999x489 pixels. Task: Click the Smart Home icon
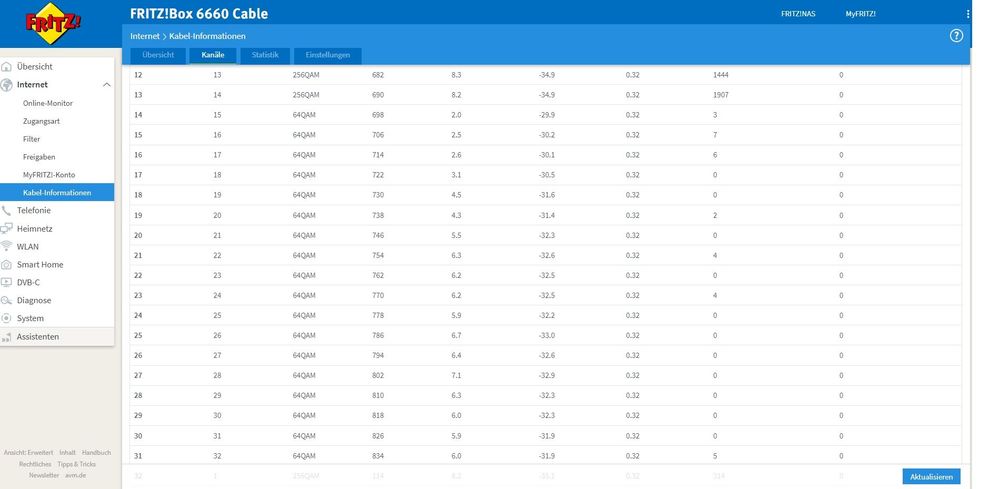click(6, 264)
